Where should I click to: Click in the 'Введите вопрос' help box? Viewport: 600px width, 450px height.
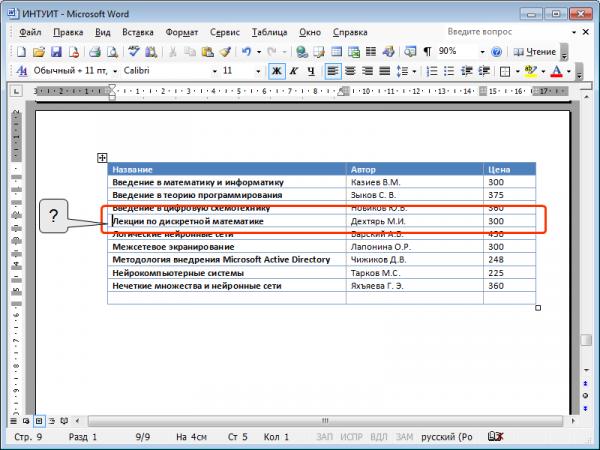click(x=507, y=32)
